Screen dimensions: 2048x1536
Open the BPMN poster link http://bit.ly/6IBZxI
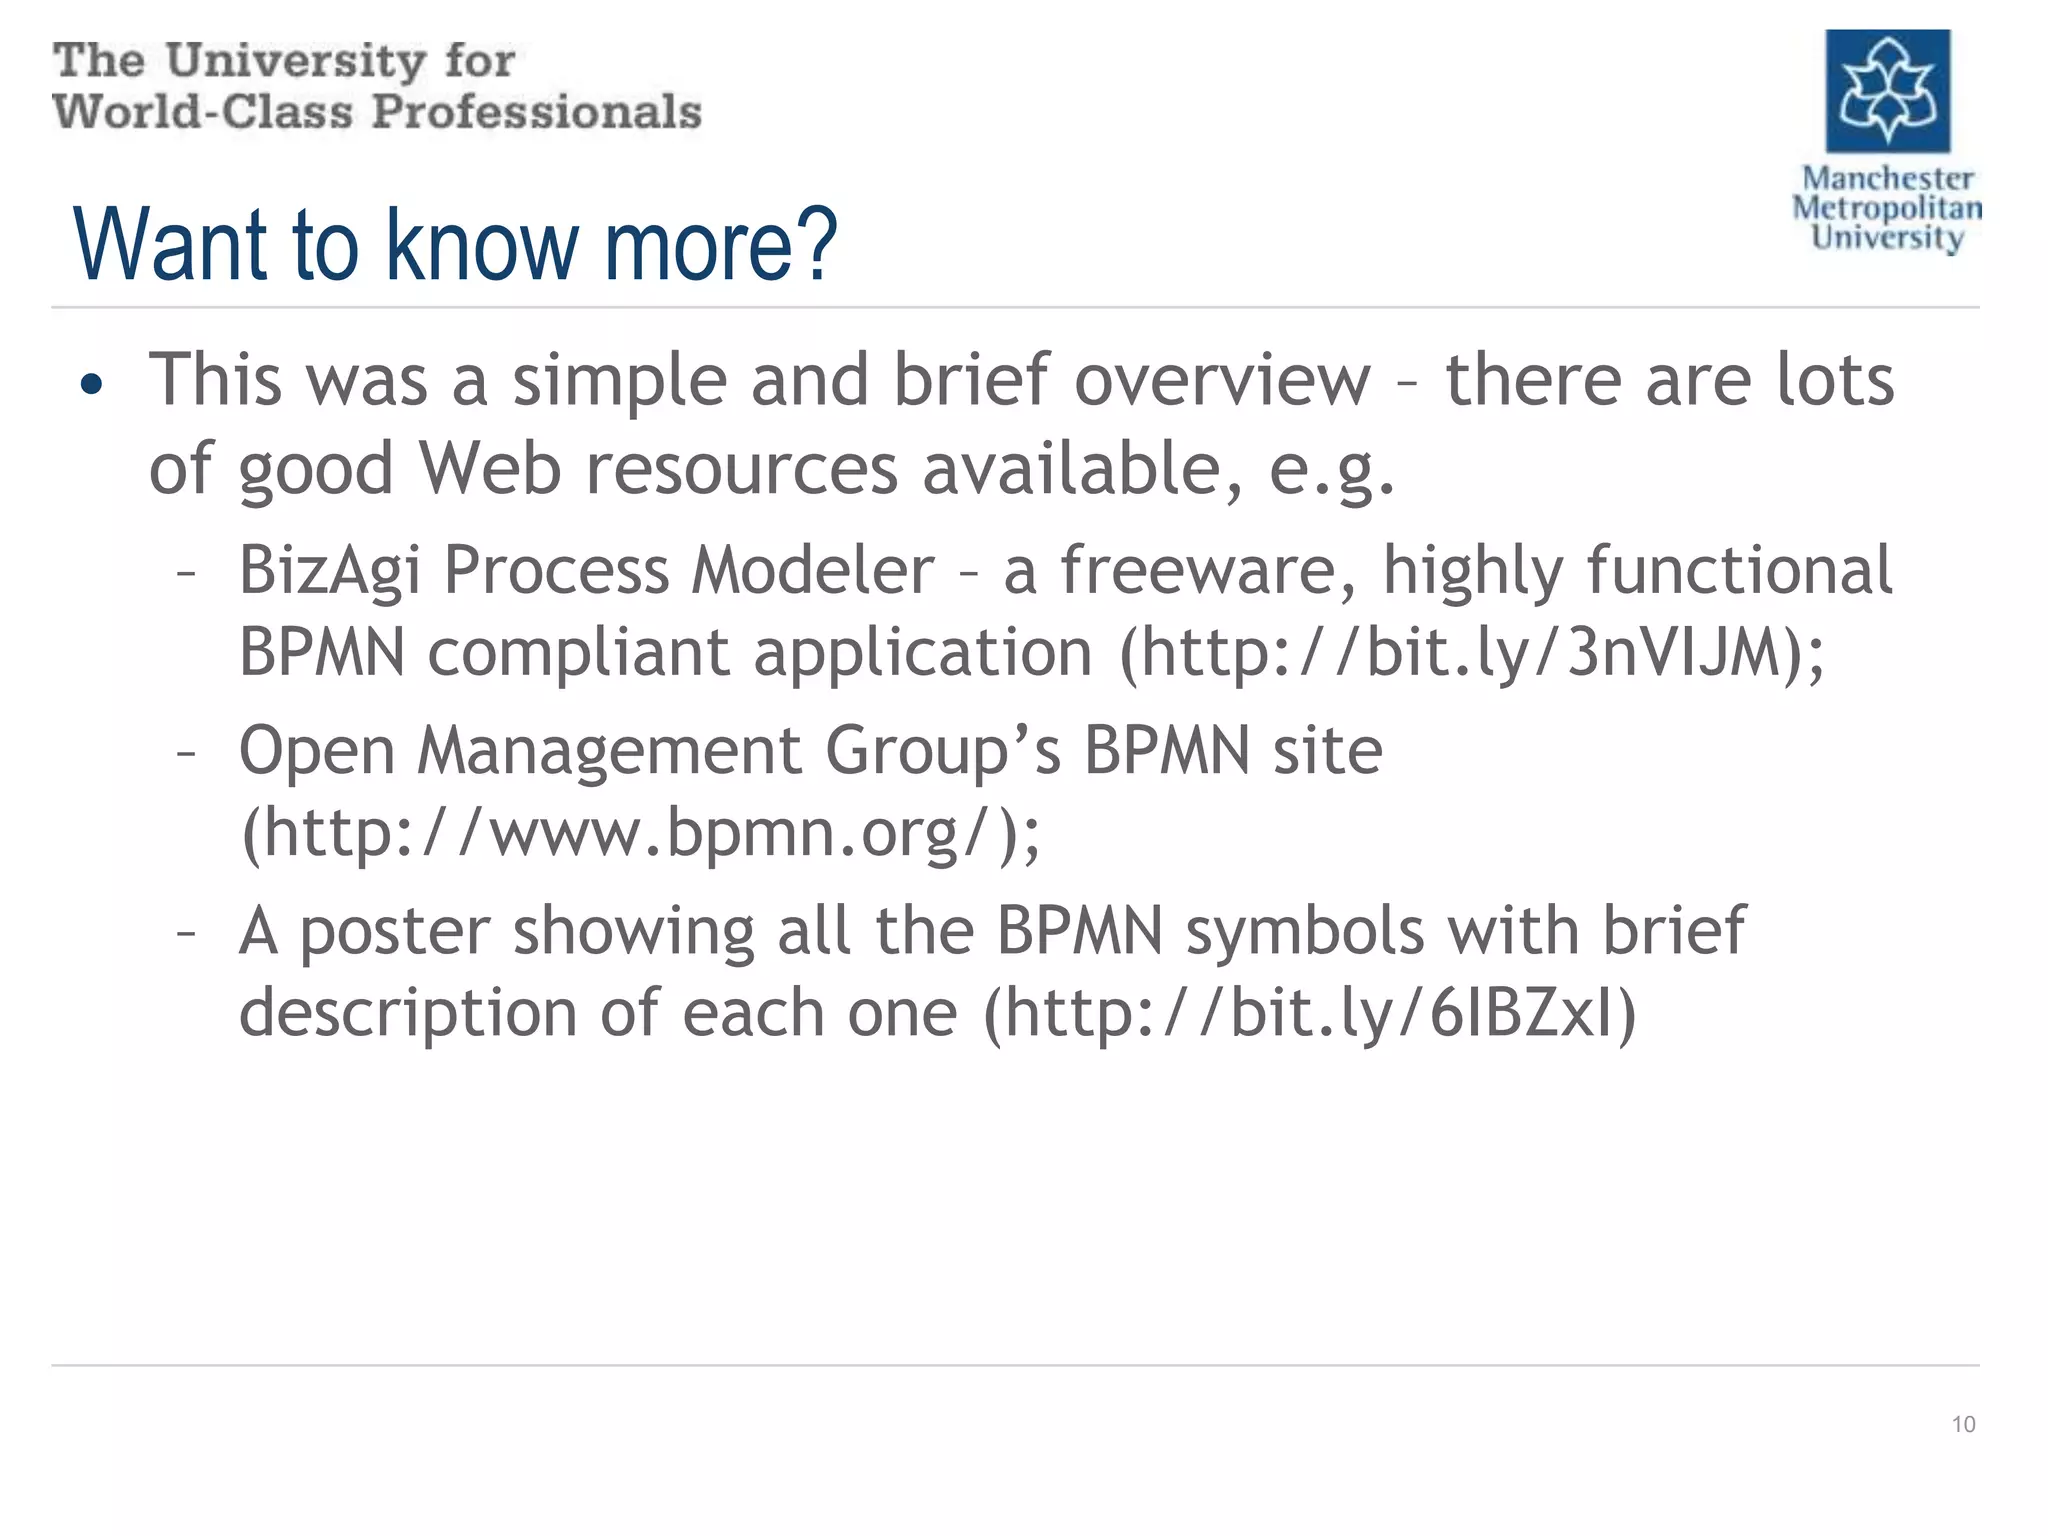pyautogui.click(x=1308, y=1013)
